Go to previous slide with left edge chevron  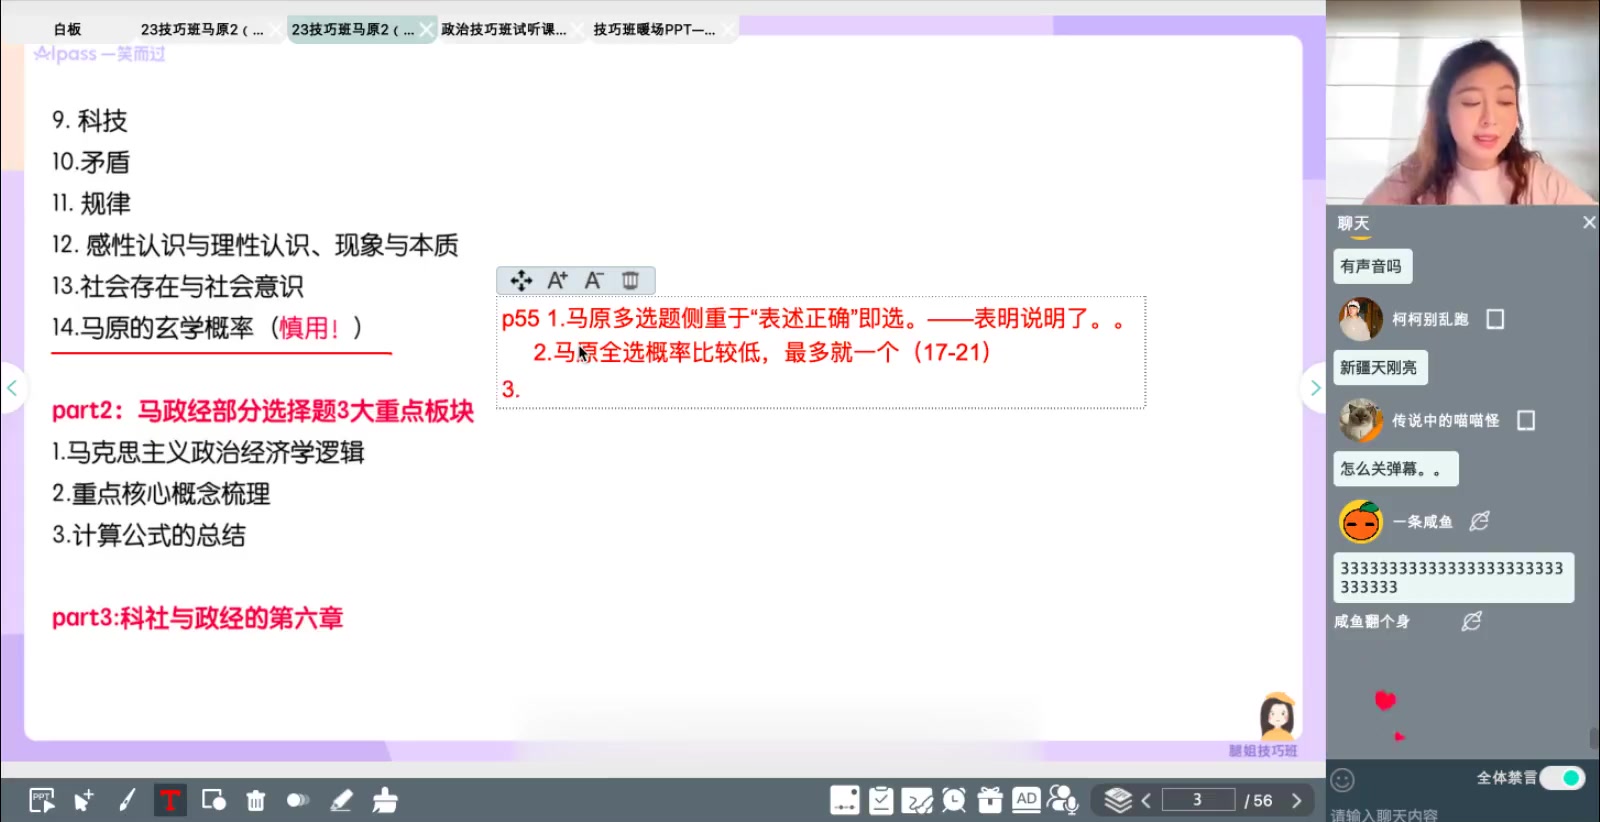coord(12,387)
